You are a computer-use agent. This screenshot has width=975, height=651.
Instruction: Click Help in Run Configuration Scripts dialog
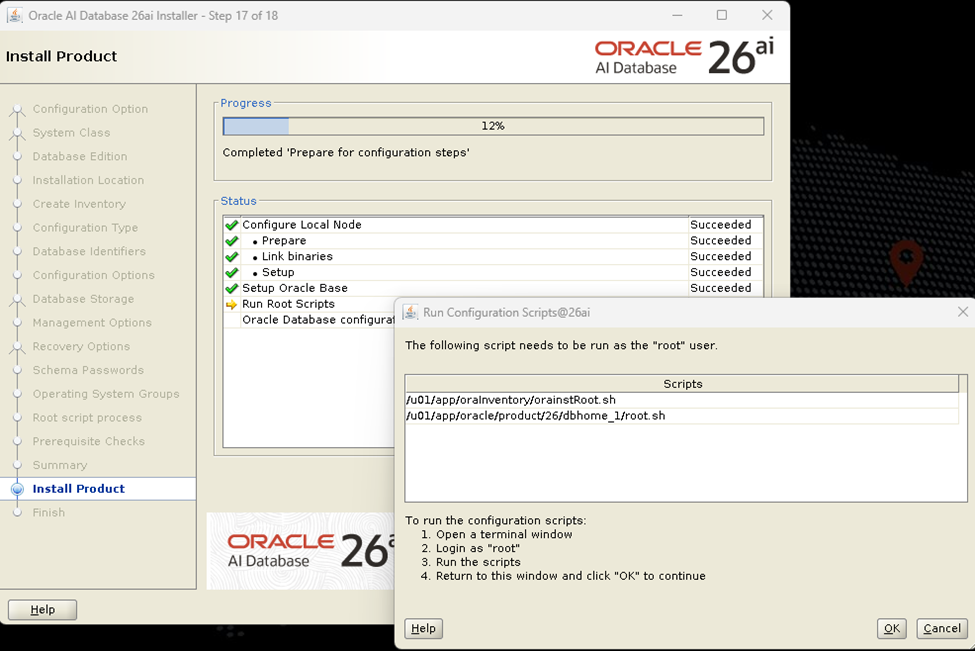(x=423, y=628)
